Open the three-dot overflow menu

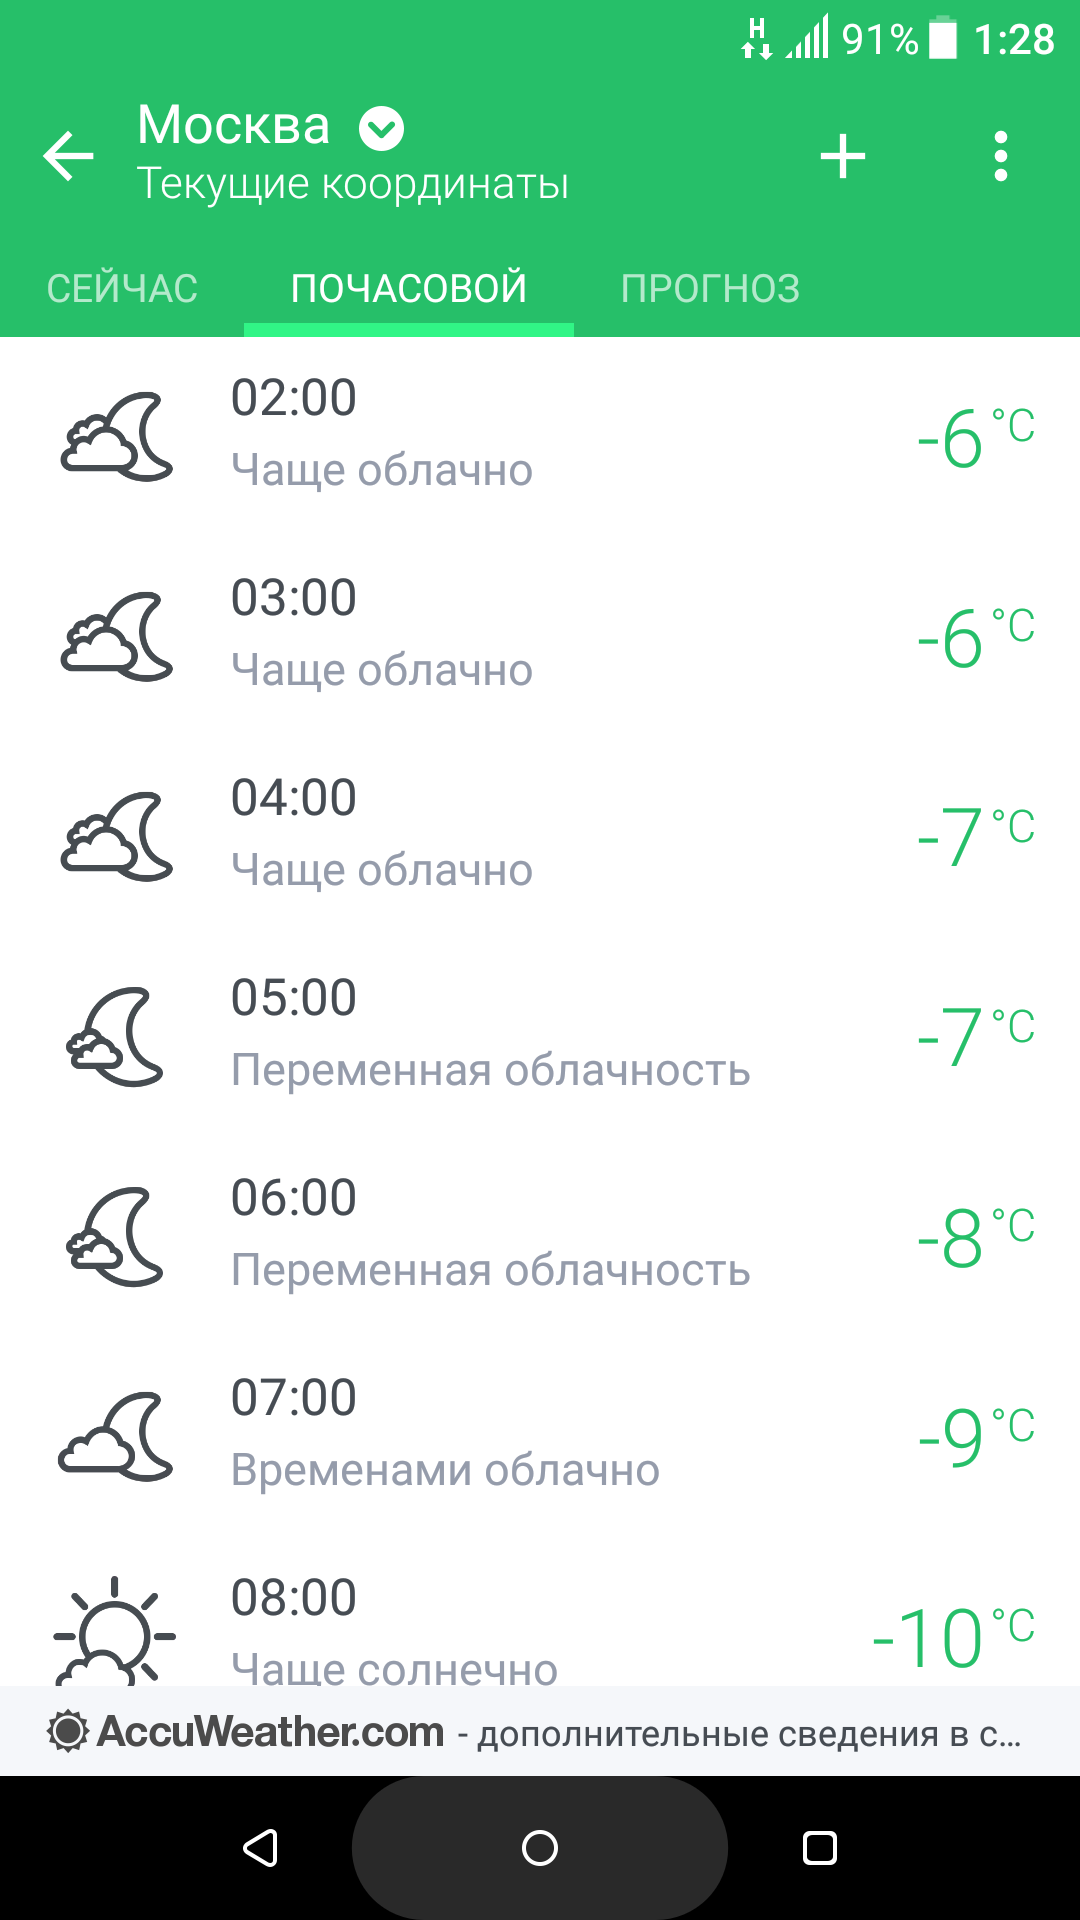(1000, 156)
